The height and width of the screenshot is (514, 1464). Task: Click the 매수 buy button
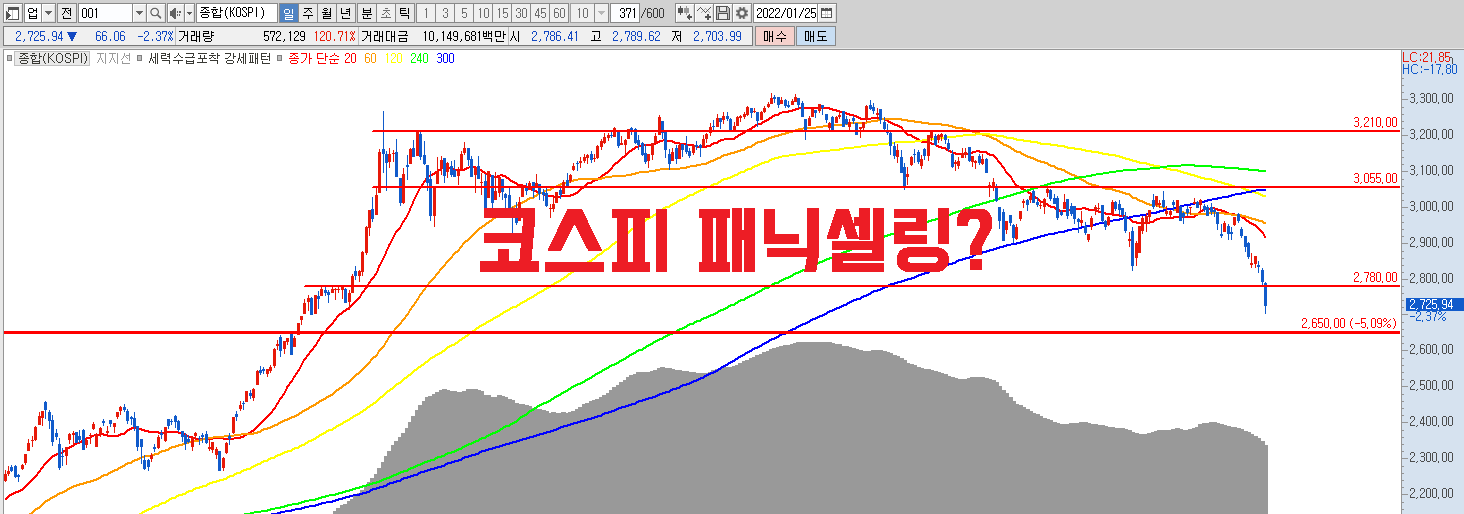[774, 36]
